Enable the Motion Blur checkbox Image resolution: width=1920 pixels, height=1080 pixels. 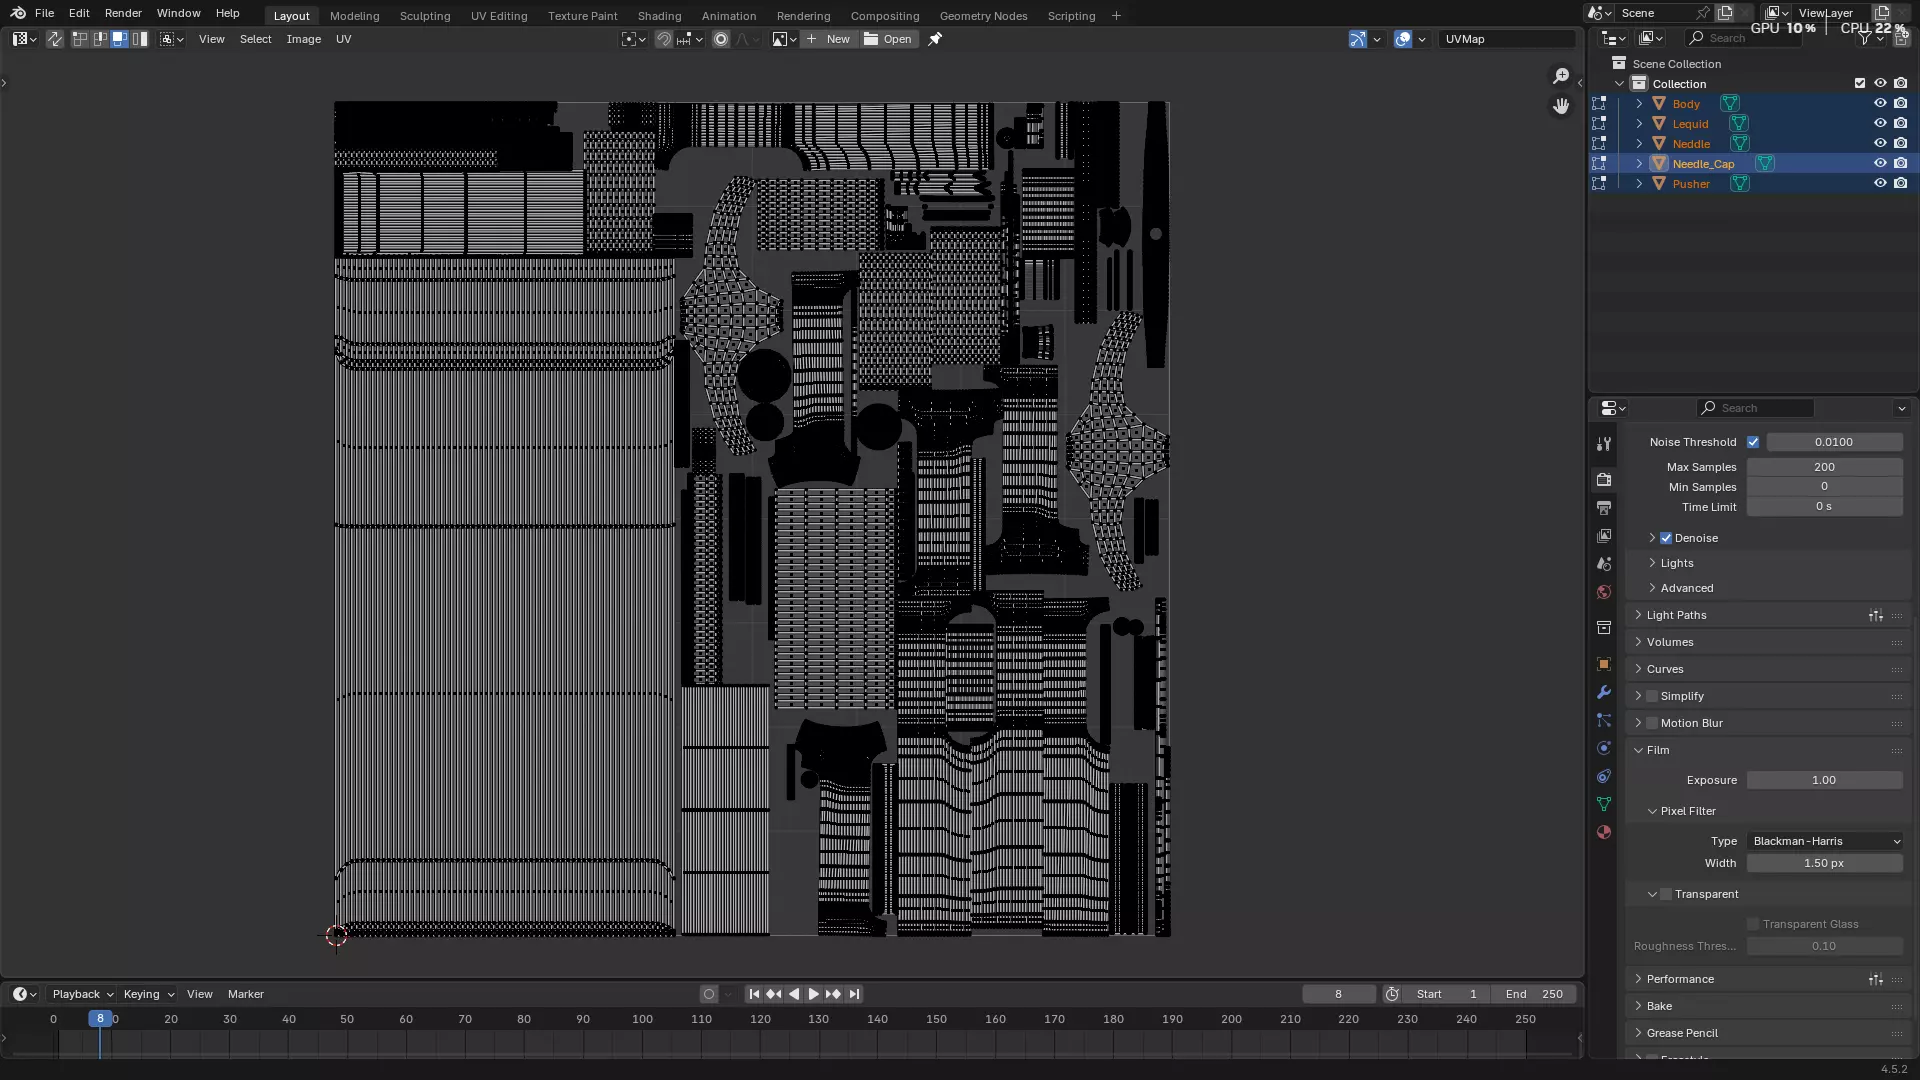(1652, 723)
